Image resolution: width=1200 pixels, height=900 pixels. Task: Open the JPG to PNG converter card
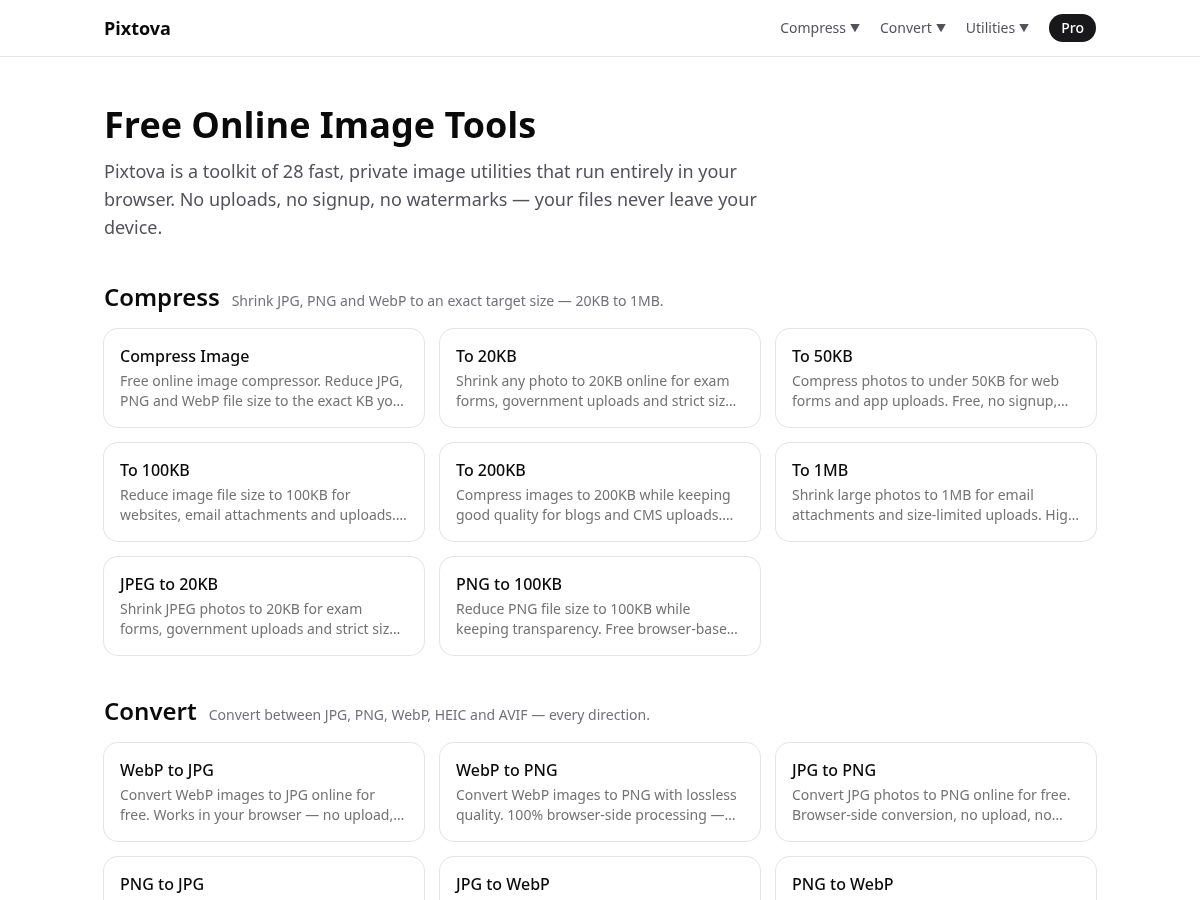tap(936, 792)
